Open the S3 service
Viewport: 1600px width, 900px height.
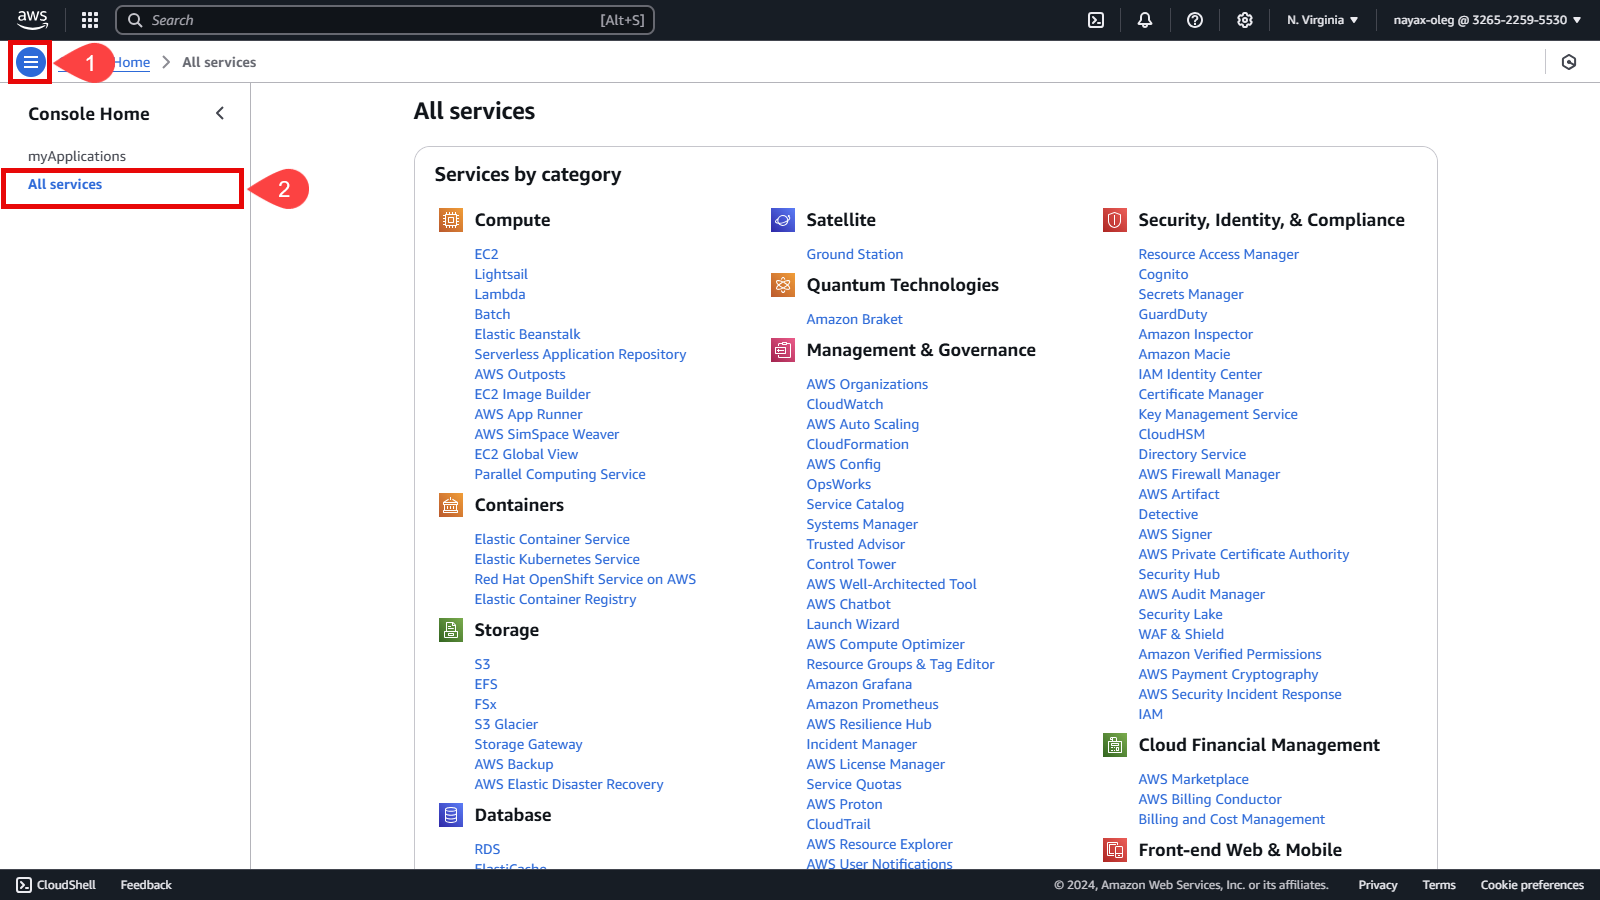[482, 664]
